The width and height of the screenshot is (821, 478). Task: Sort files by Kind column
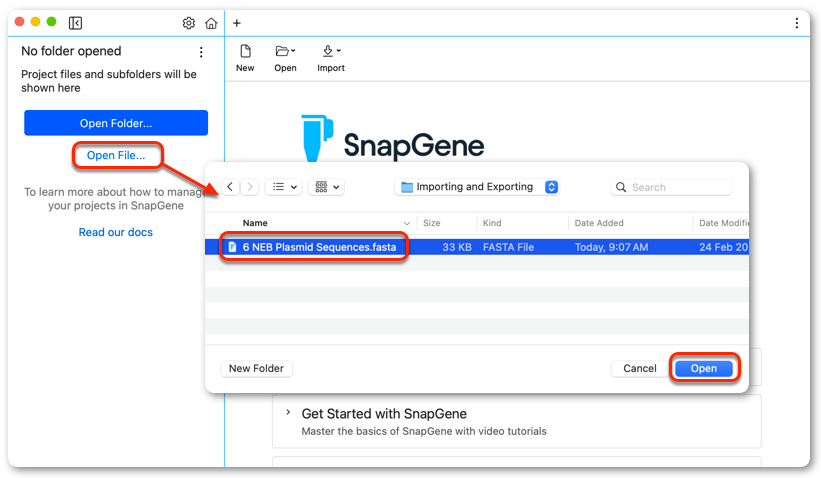(492, 223)
